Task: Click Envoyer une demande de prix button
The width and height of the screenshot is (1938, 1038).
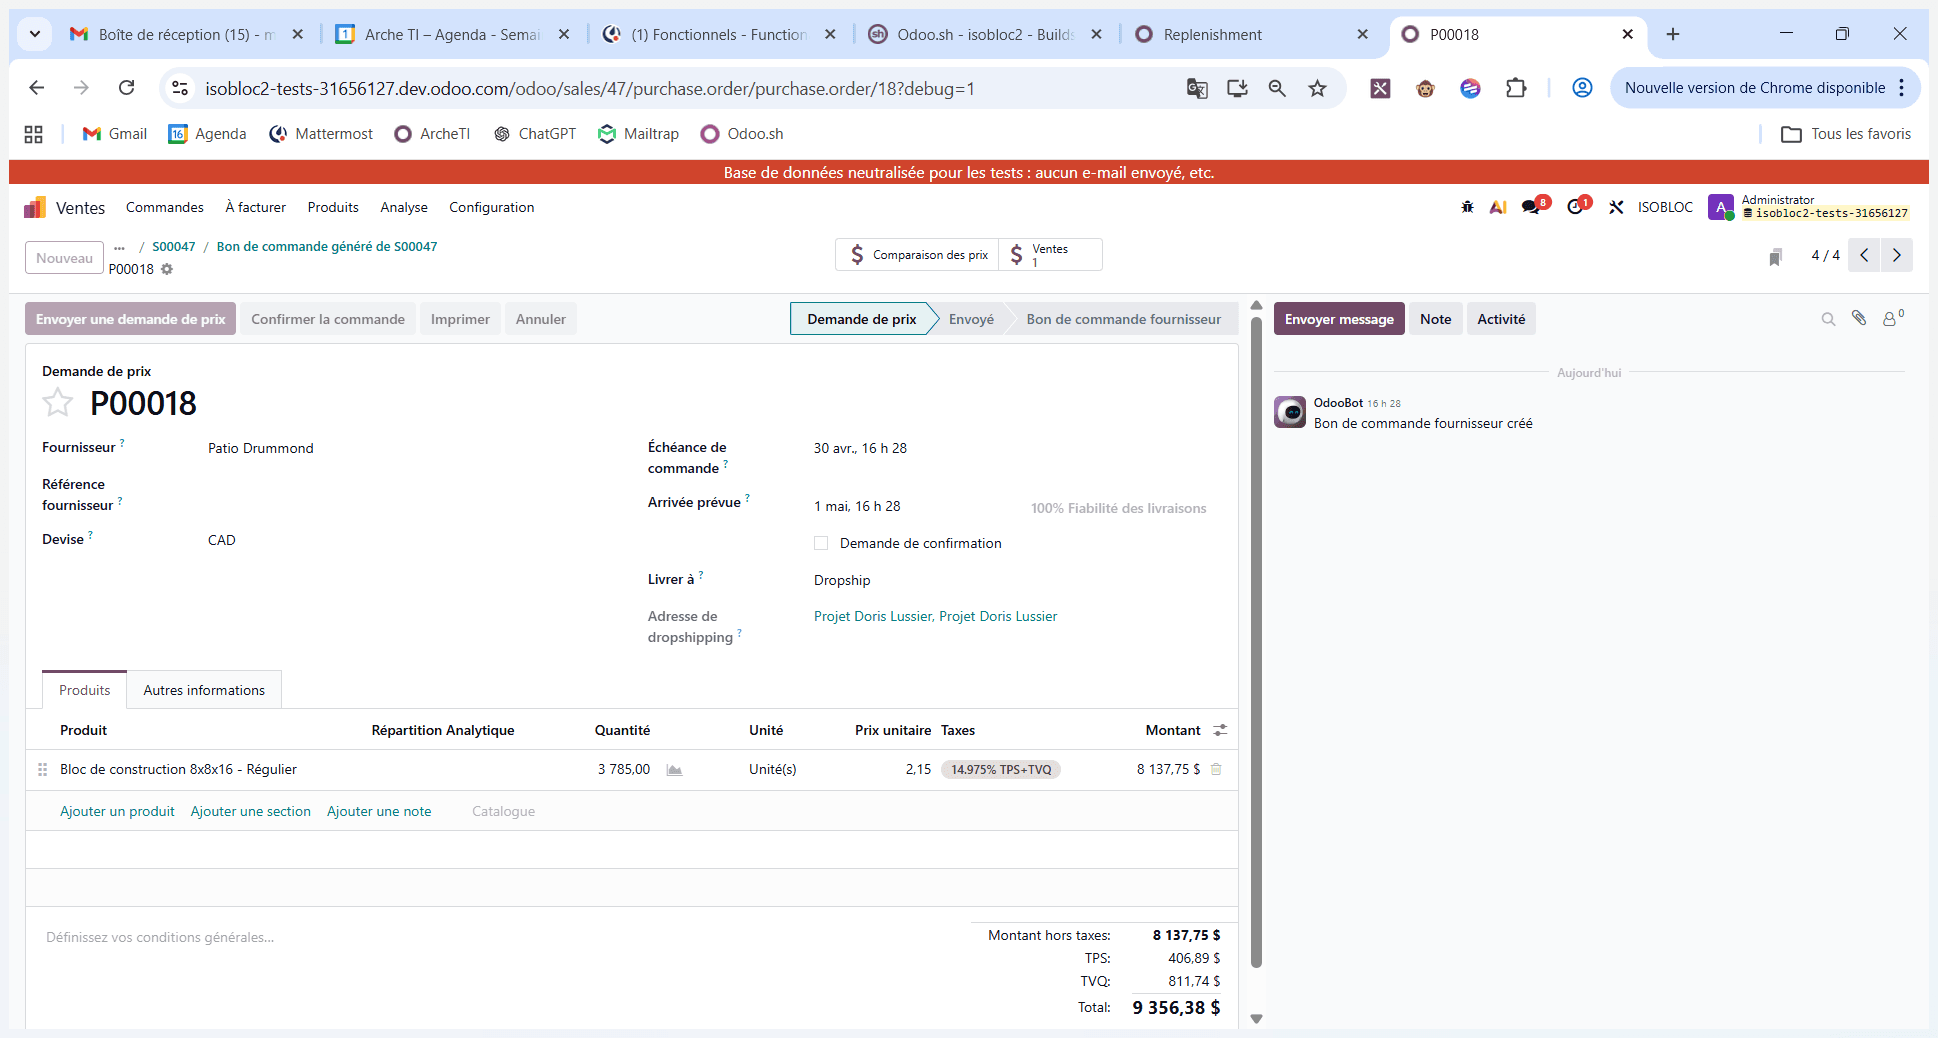Action: (x=131, y=319)
